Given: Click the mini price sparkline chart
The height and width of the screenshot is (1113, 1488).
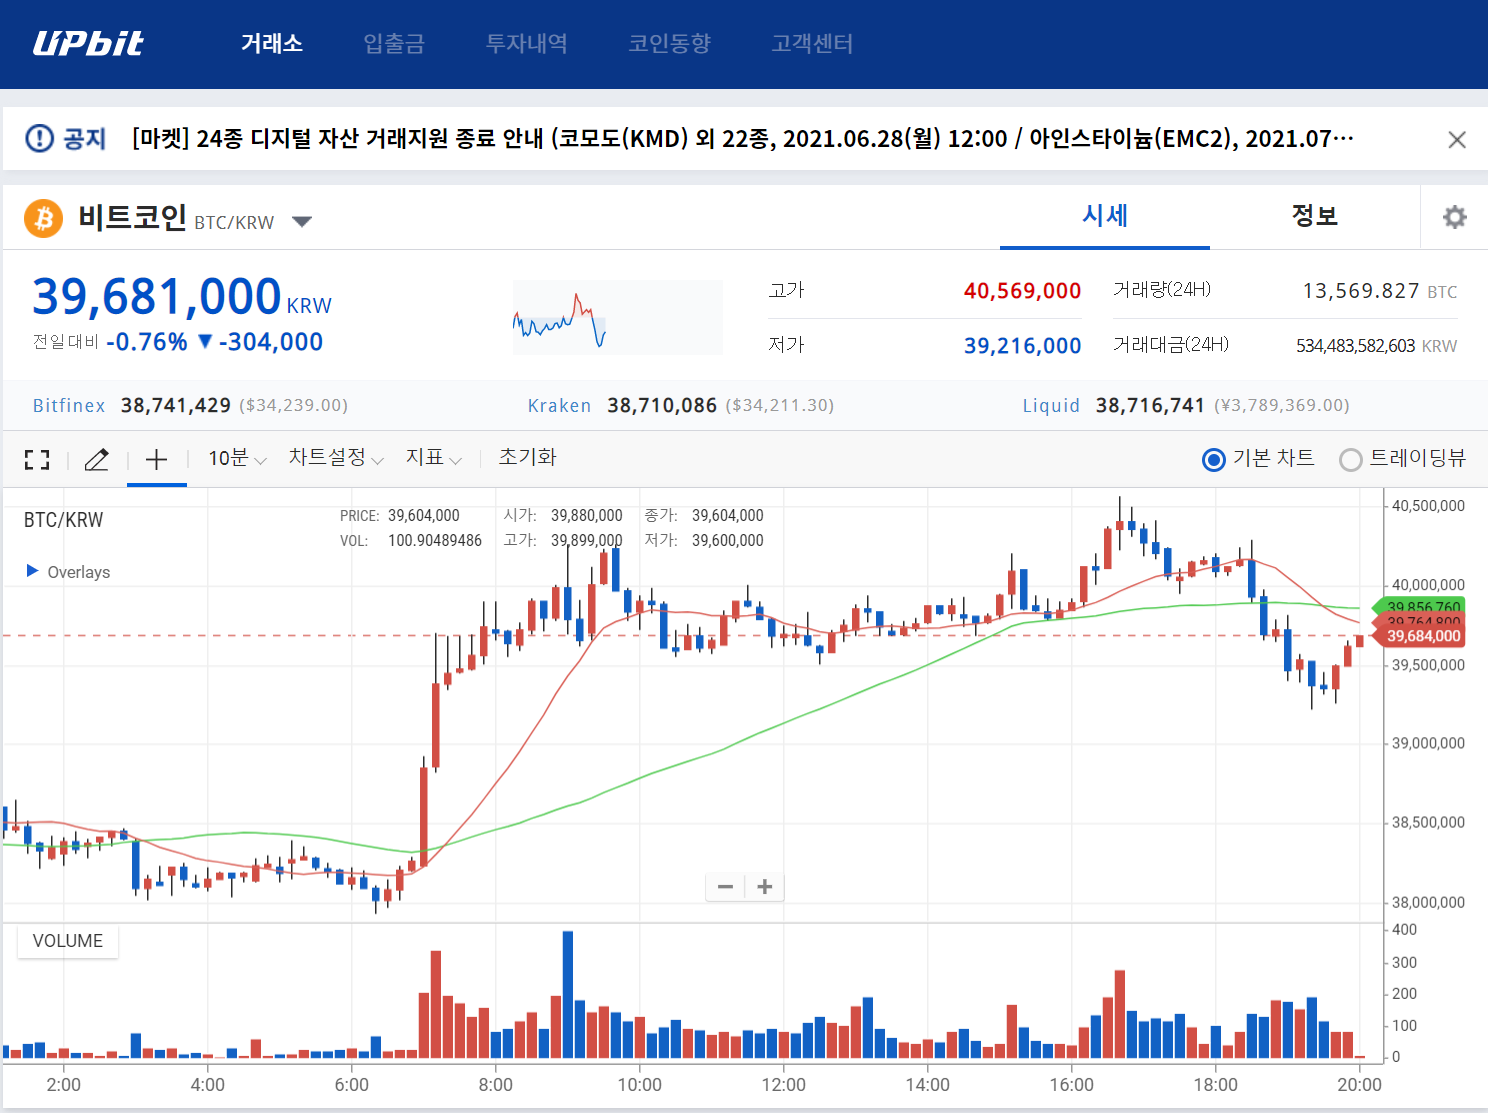Looking at the screenshot, I should tap(617, 317).
